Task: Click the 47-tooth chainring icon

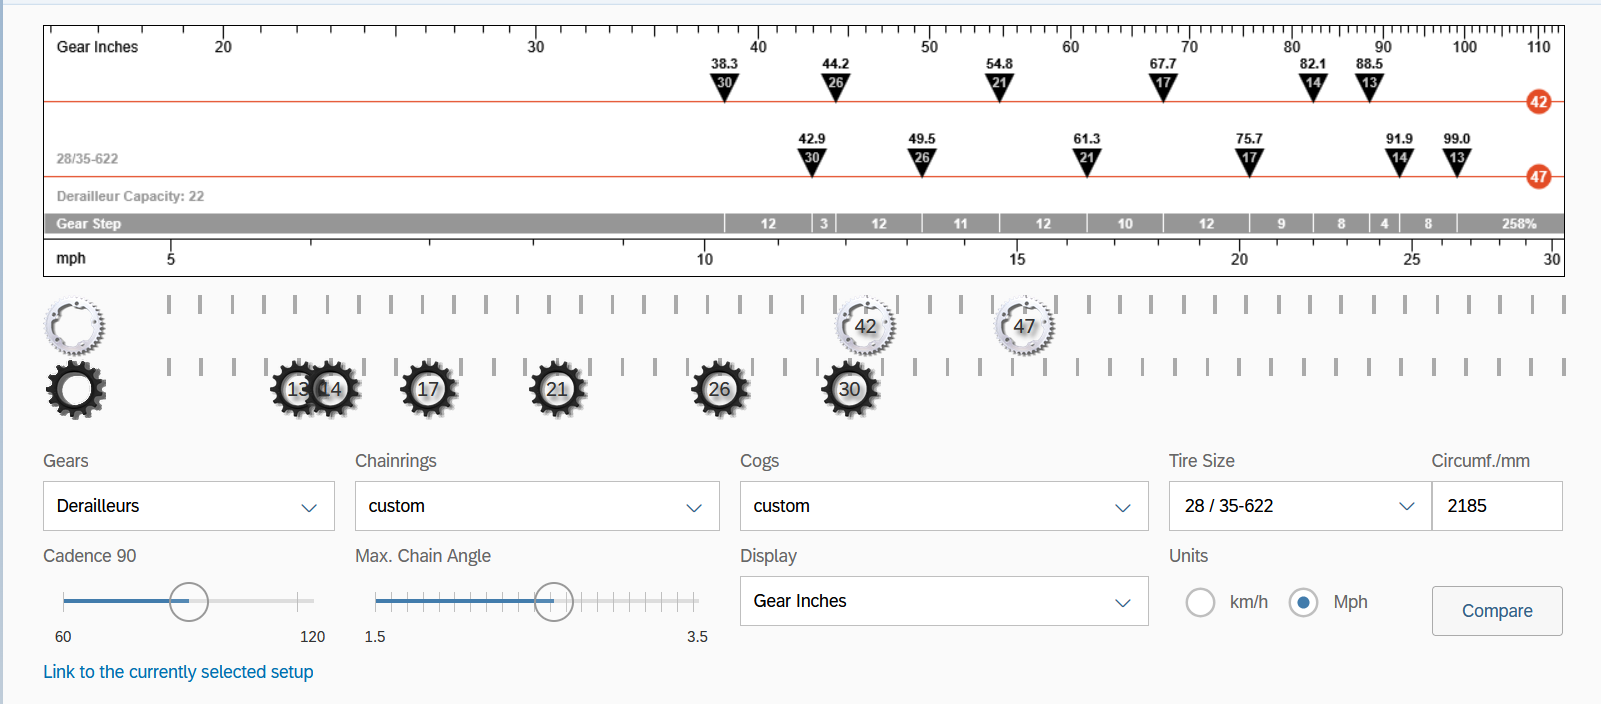Action: (1024, 326)
